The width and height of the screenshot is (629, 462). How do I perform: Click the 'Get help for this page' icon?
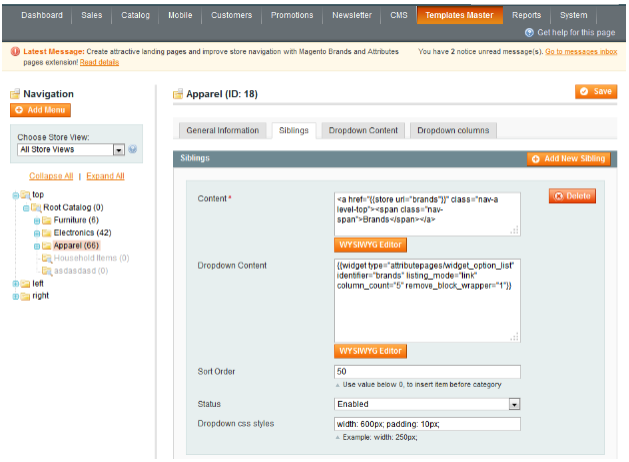[530, 32]
